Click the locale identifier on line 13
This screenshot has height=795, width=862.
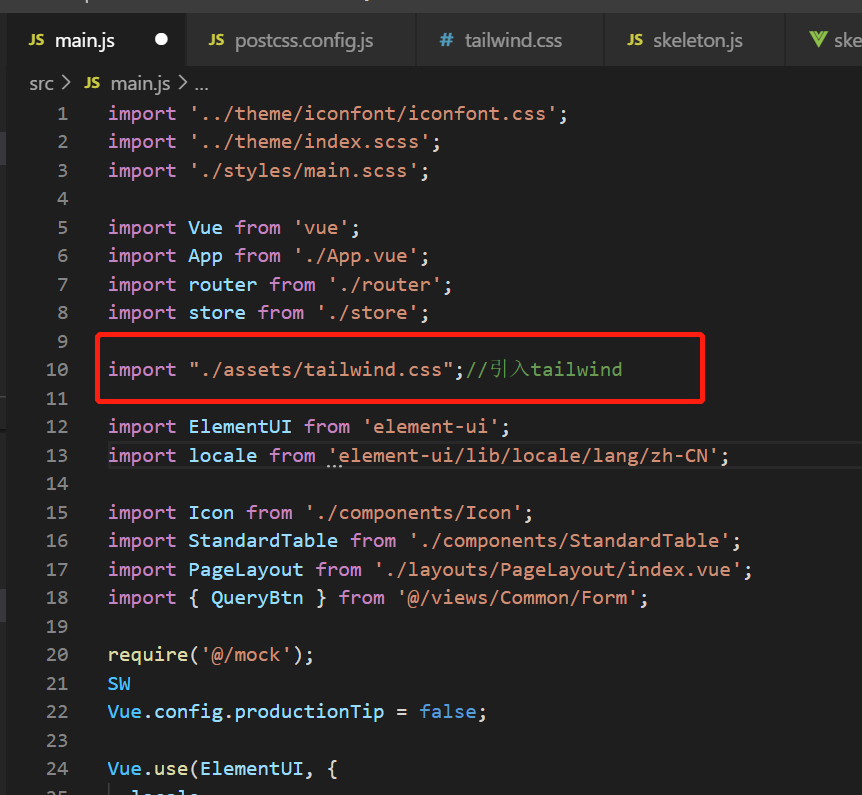click(223, 455)
